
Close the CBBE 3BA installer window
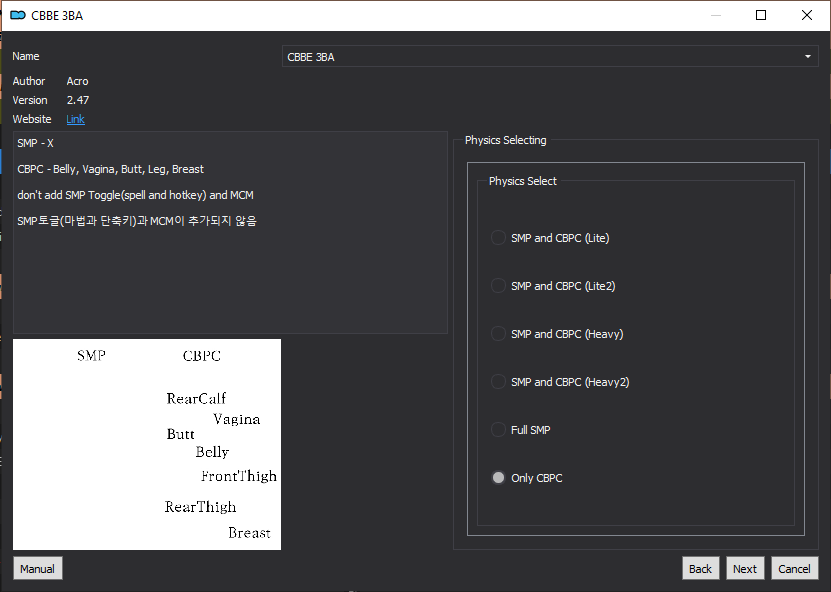pyautogui.click(x=807, y=15)
